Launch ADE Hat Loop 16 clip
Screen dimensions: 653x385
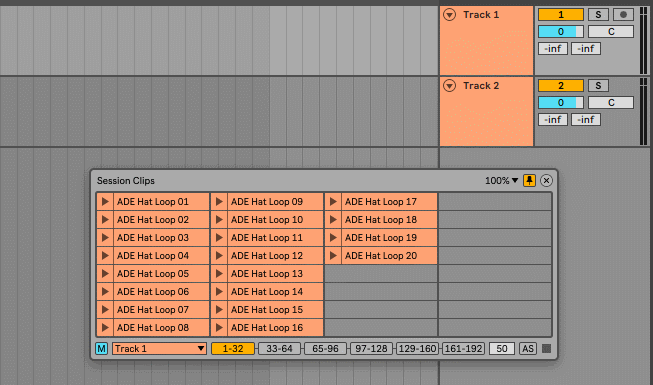[219, 328]
